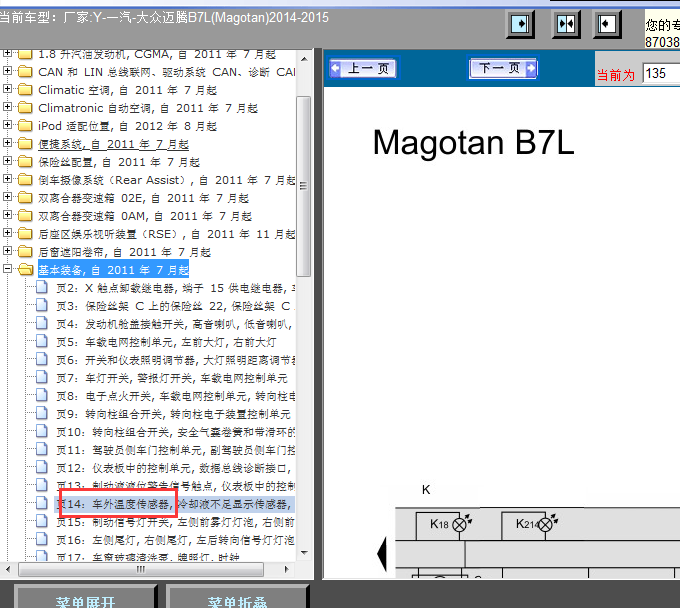Open 页3: 保险丝架 C 上的保险丝 page

176,306
